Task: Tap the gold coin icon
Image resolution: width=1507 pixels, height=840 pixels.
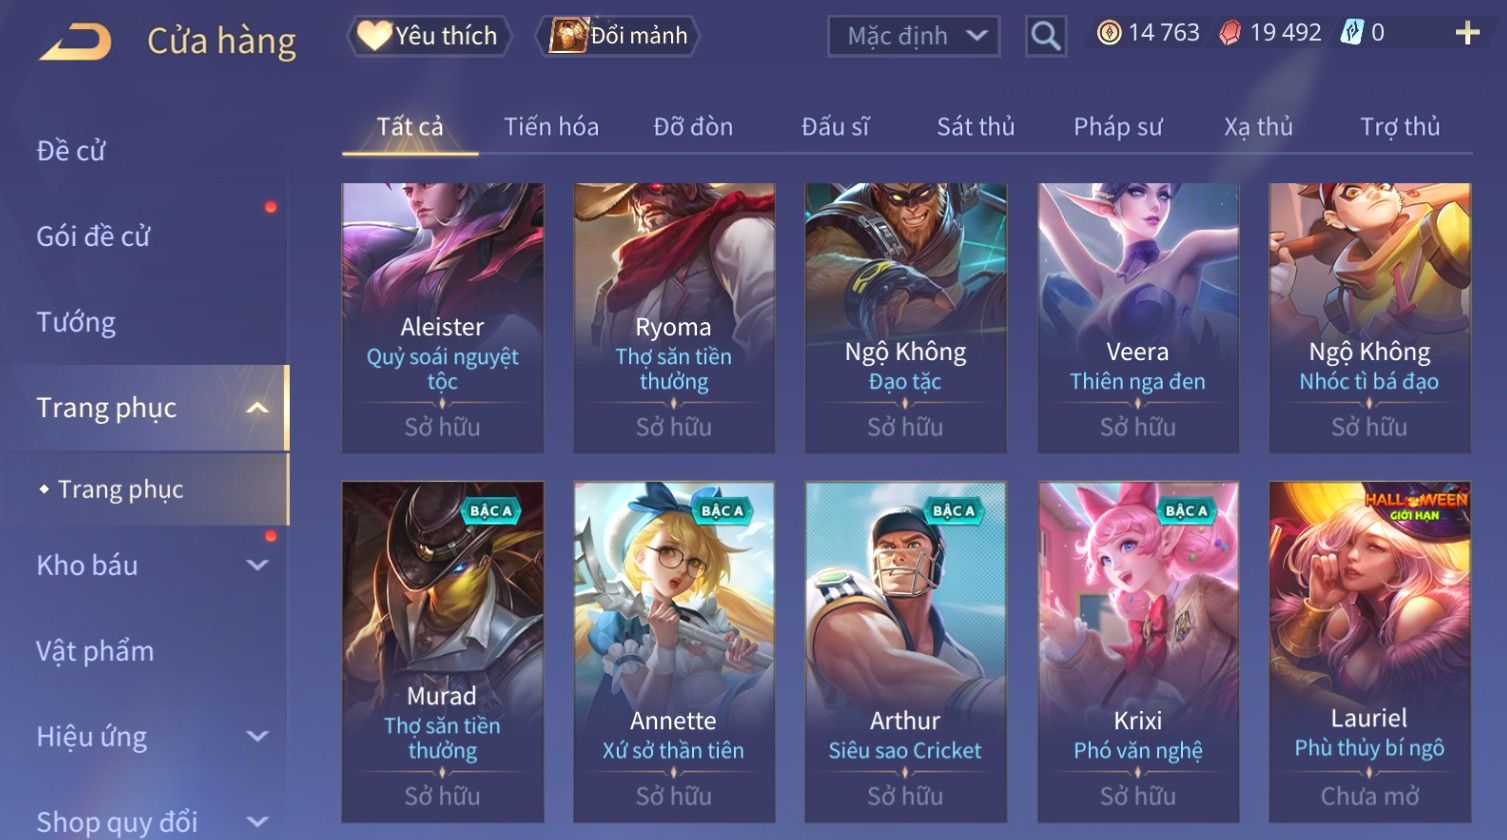Action: (1108, 33)
